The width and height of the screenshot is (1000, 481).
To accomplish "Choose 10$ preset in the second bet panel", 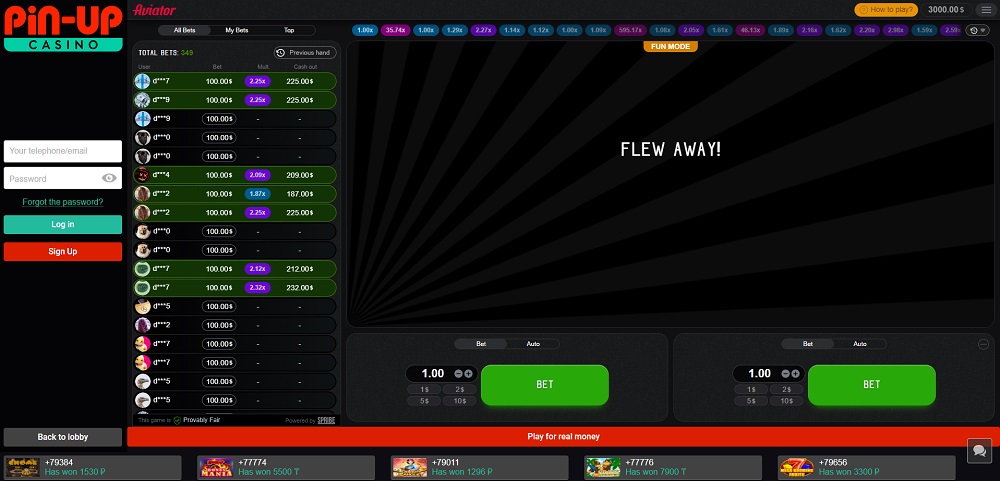I will click(x=787, y=401).
